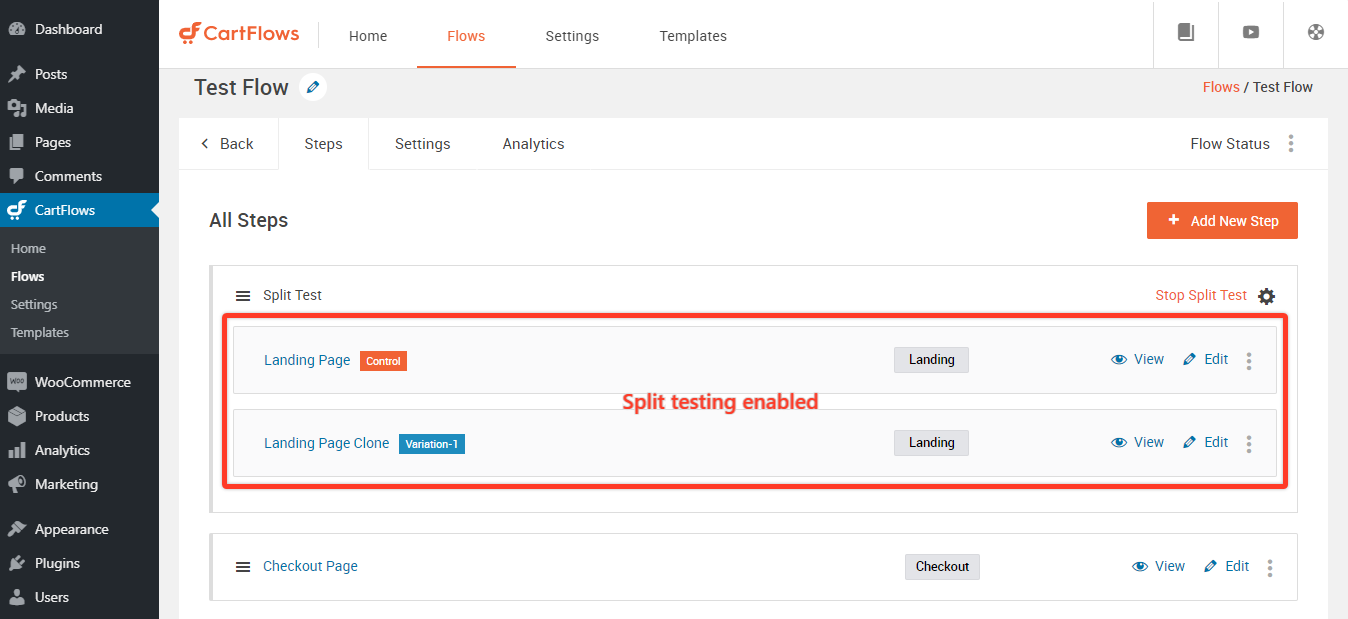Open the CartFlows documentation icon in header
The height and width of the screenshot is (619, 1348).
point(1185,32)
